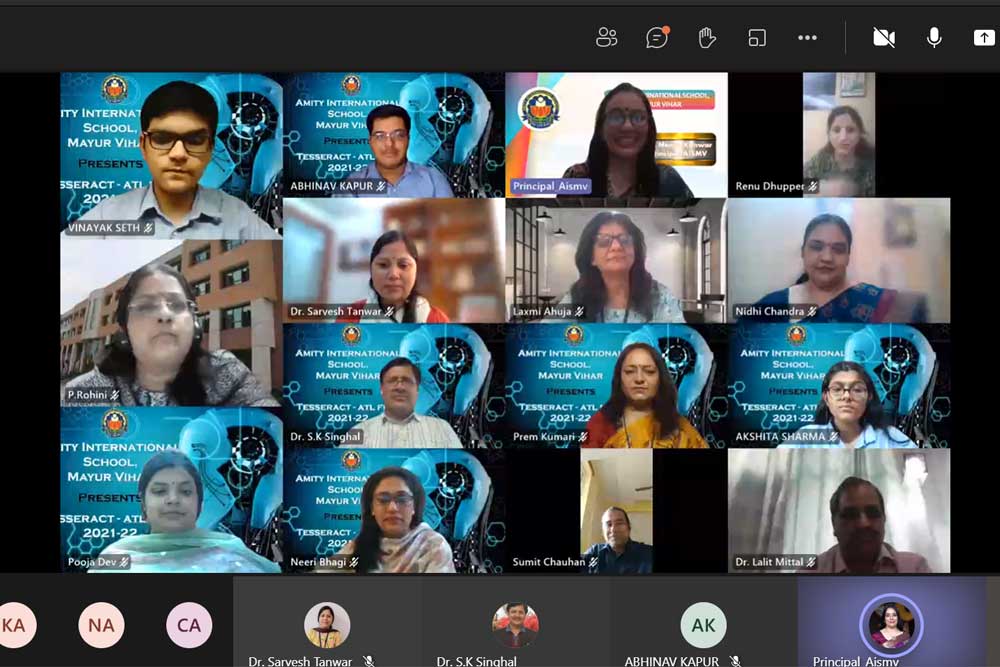Click mic-off icon on Vinayak Seth label
The image size is (1000, 667).
pos(148,228)
